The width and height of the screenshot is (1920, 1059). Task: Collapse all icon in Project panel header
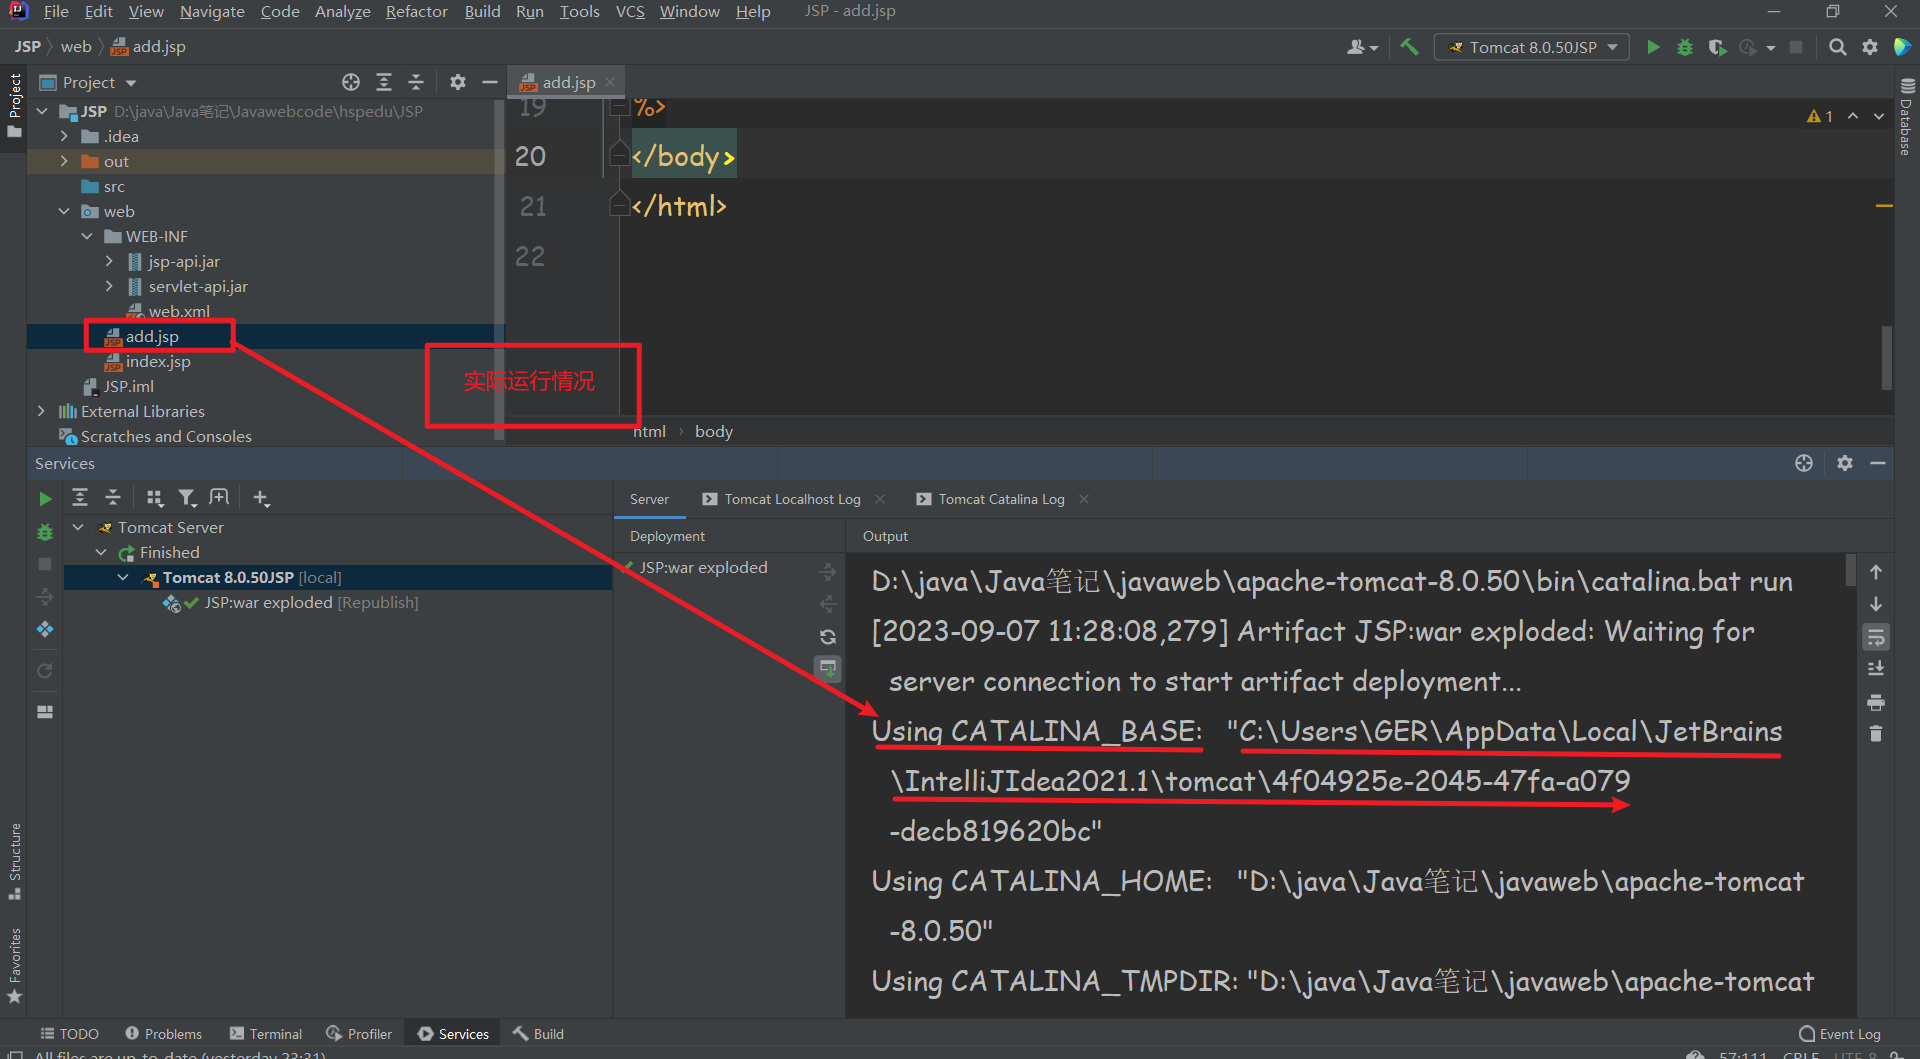click(x=416, y=82)
